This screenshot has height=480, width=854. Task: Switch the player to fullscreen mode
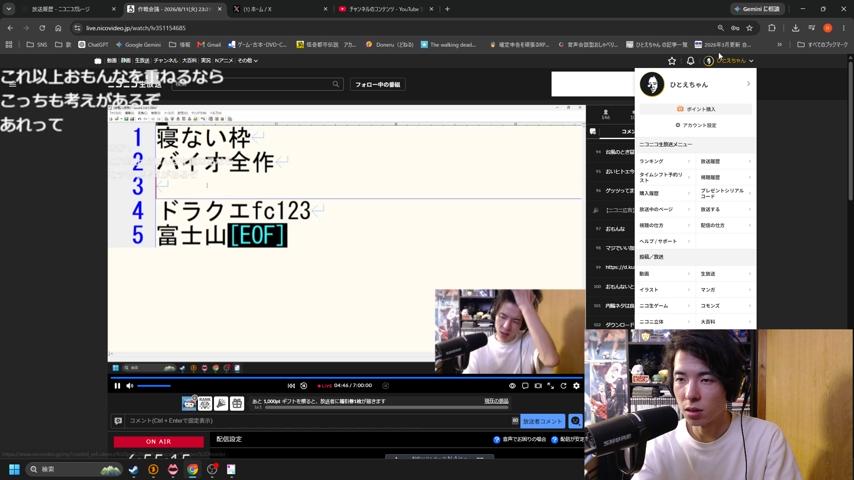(551, 386)
